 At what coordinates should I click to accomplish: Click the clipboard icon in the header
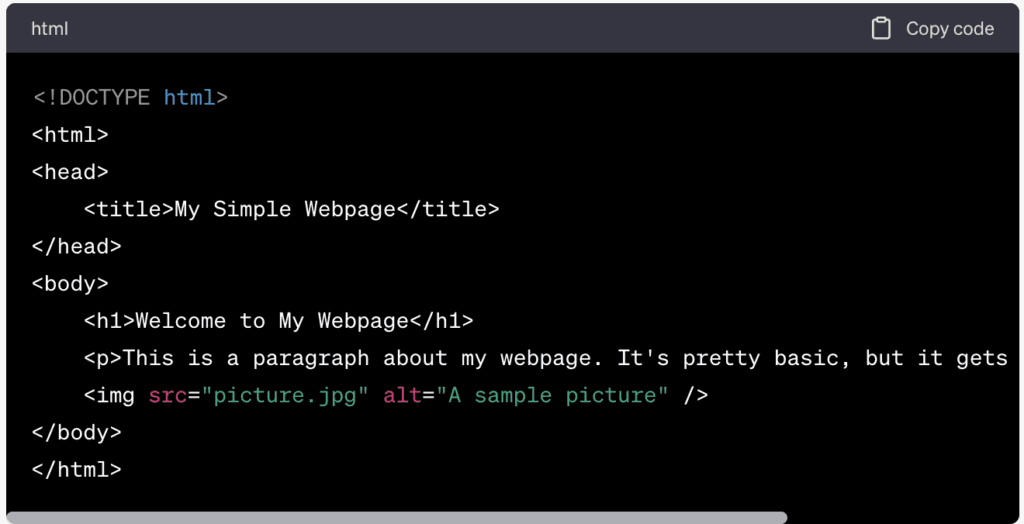881,29
